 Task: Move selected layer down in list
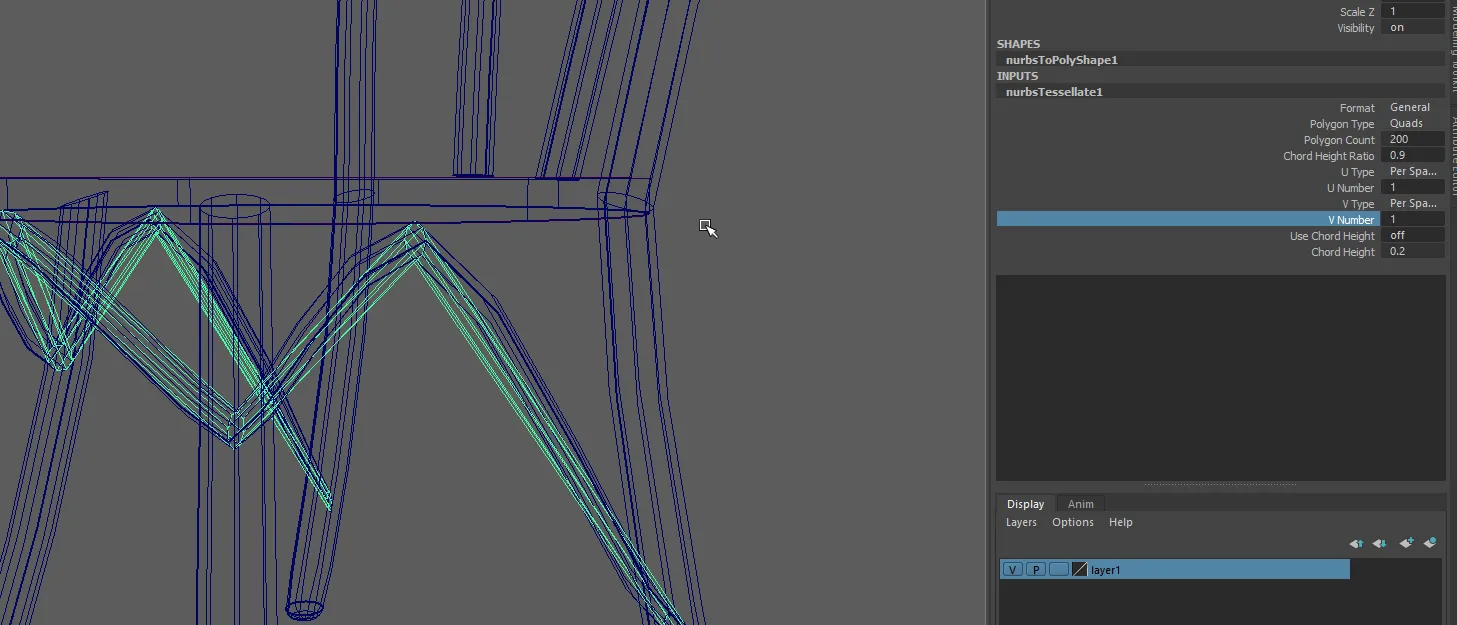click(x=1379, y=543)
